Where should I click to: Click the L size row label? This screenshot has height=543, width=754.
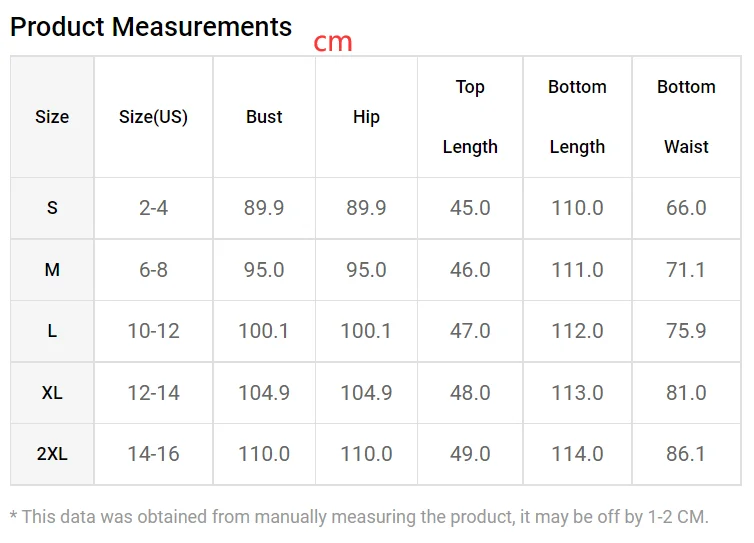[x=52, y=331]
